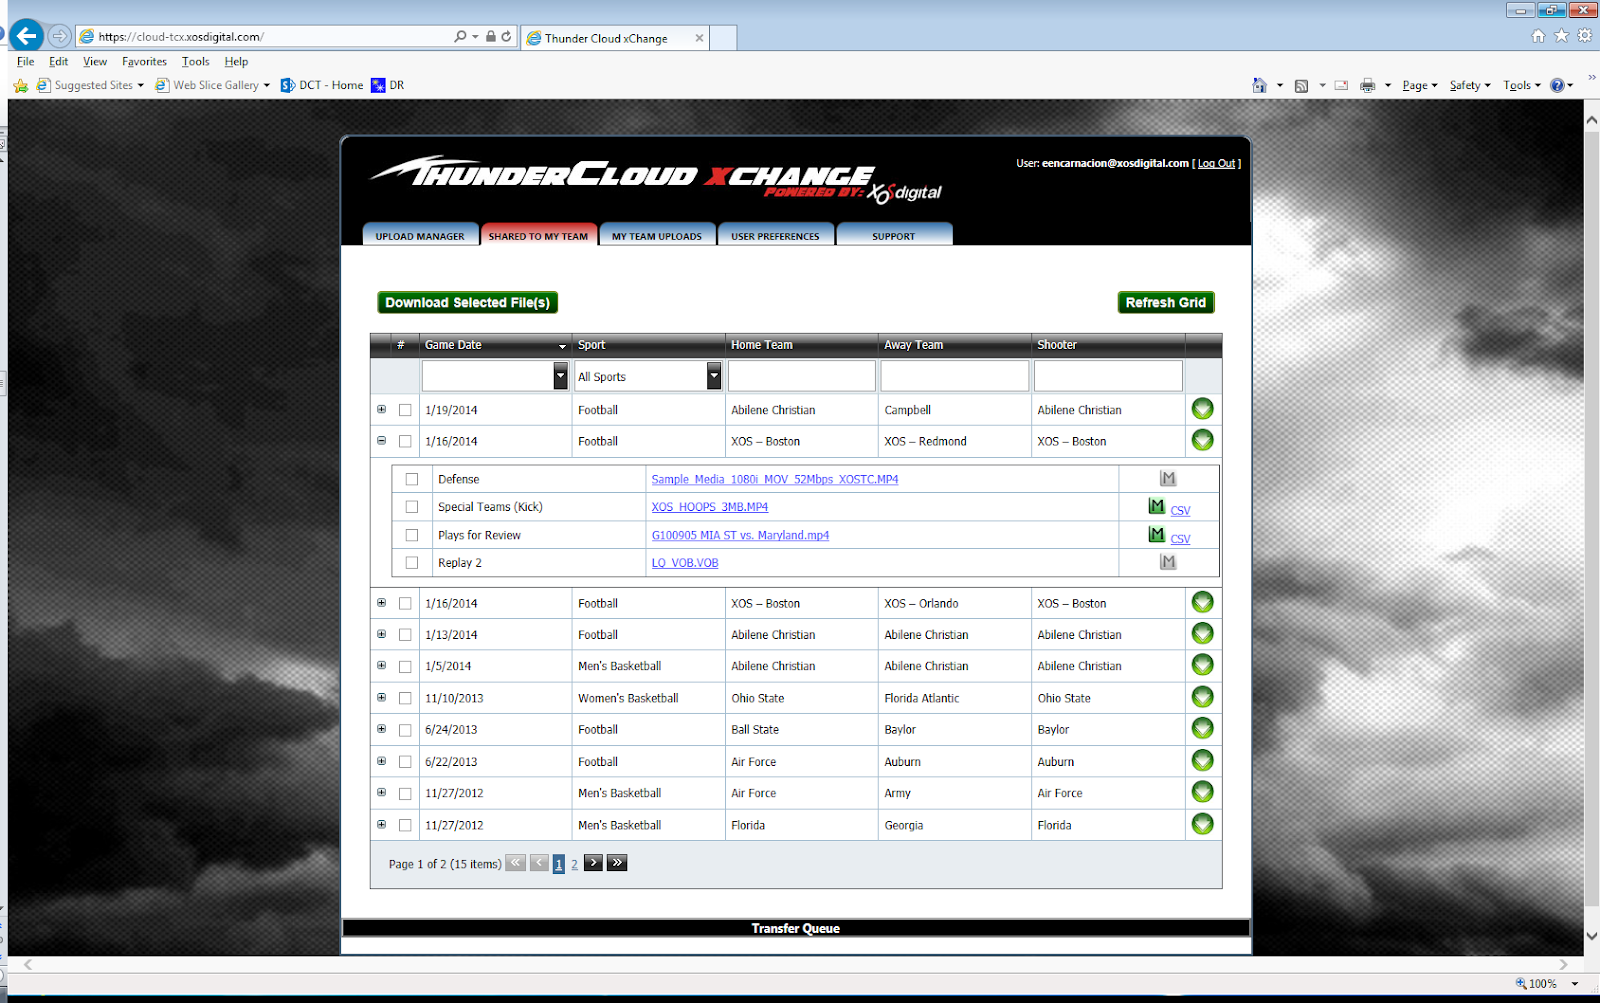Click green download icon for Air Force vs Army row

[x=1202, y=792]
